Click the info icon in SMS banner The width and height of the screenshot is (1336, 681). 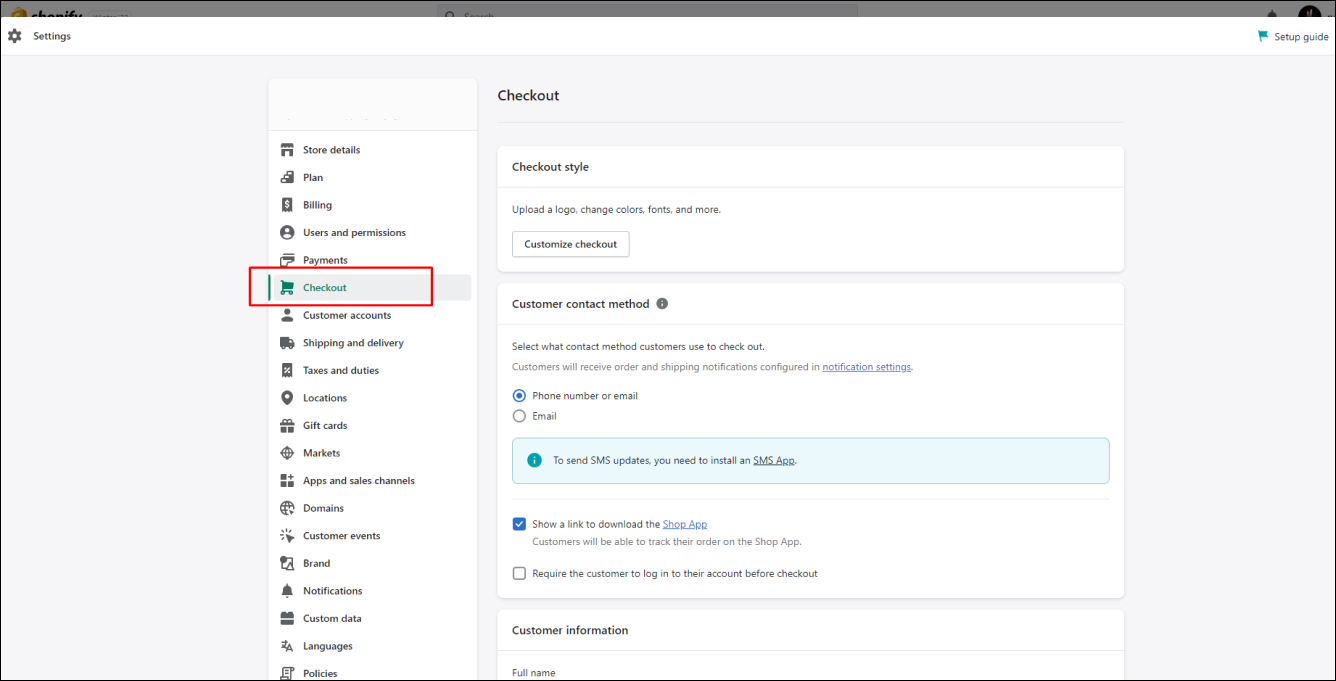pos(534,461)
